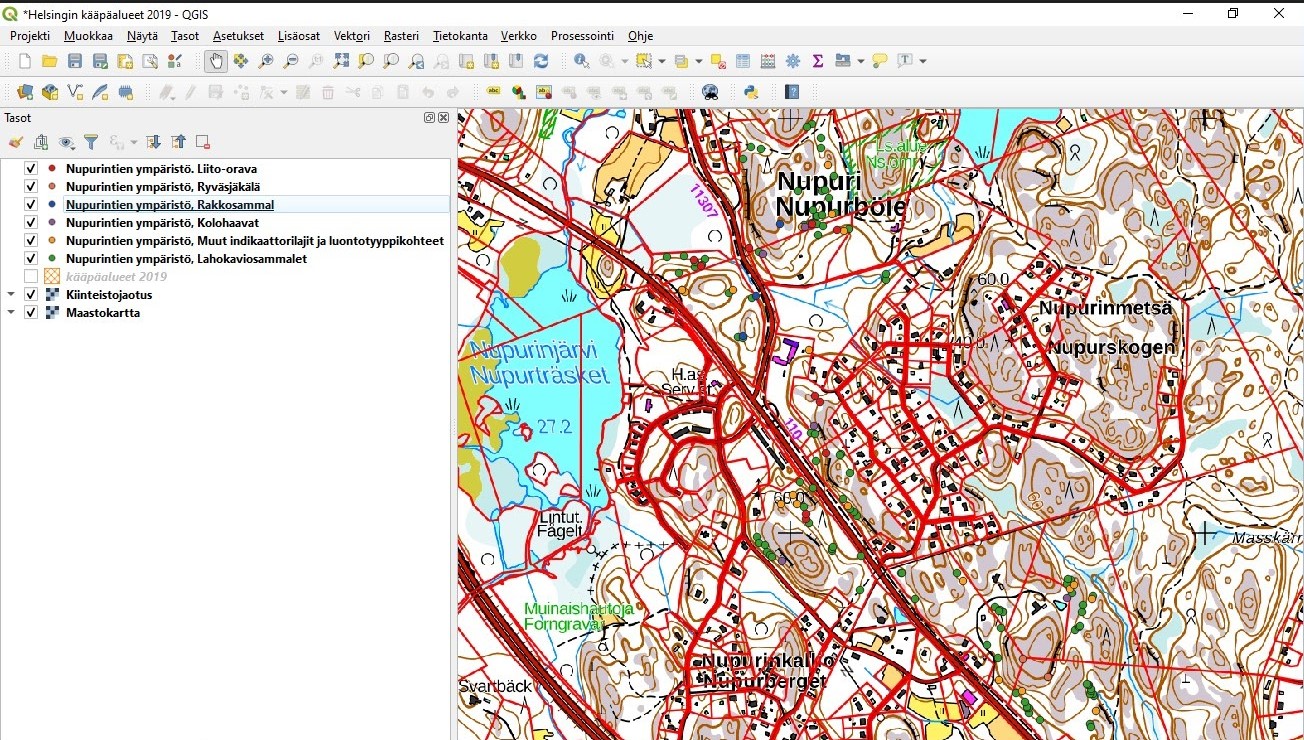Enable Map Tips speech bubble

tap(880, 61)
